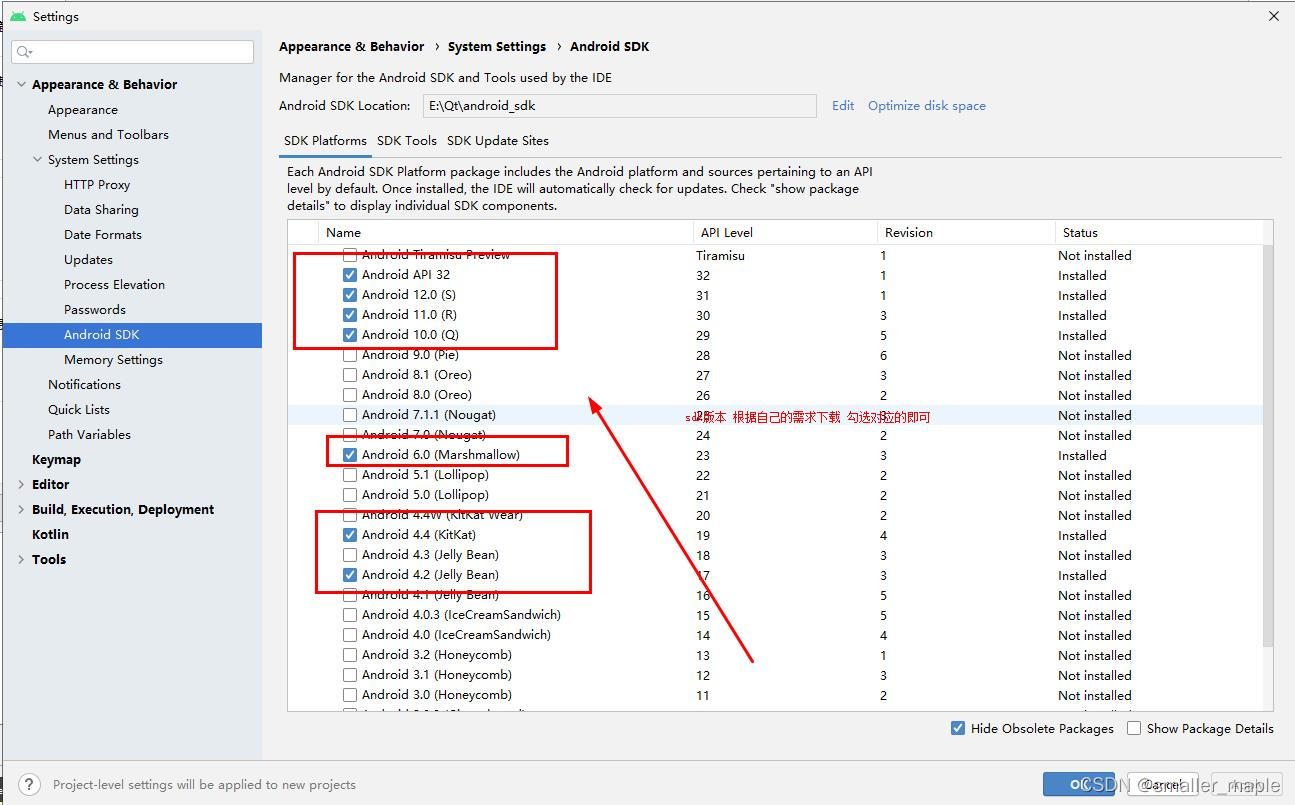Tick Android 7.1.1 (Nougat) checkbox
Screen dimensions: 1295x805
350,415
